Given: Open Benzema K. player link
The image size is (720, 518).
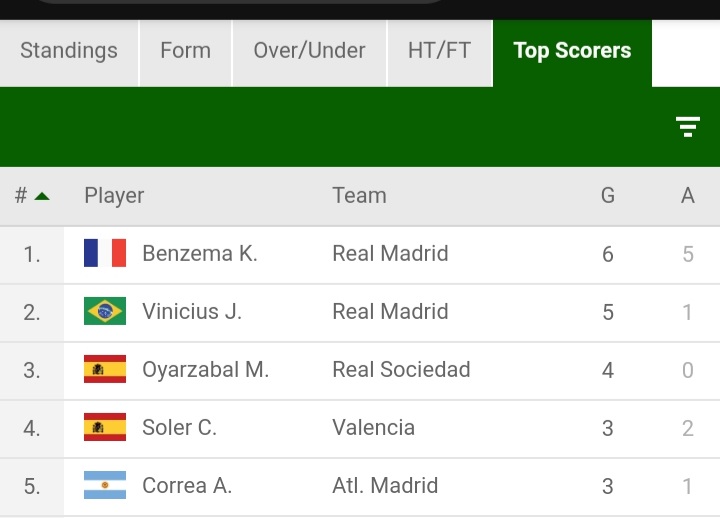Looking at the screenshot, I should (200, 253).
